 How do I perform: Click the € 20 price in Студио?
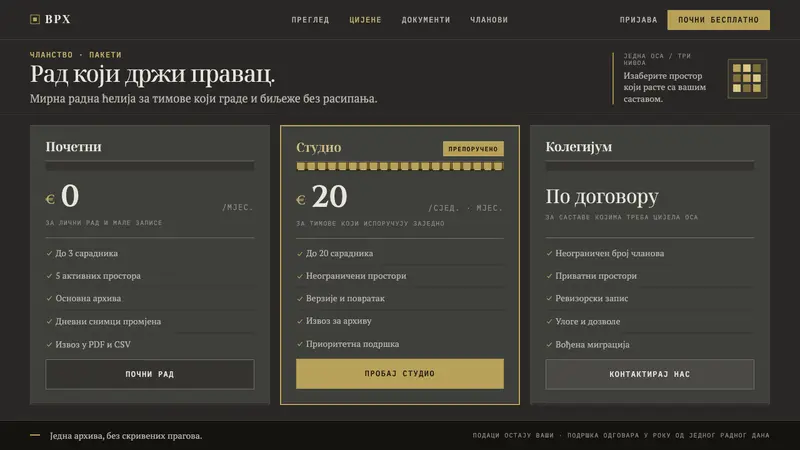pos(322,196)
